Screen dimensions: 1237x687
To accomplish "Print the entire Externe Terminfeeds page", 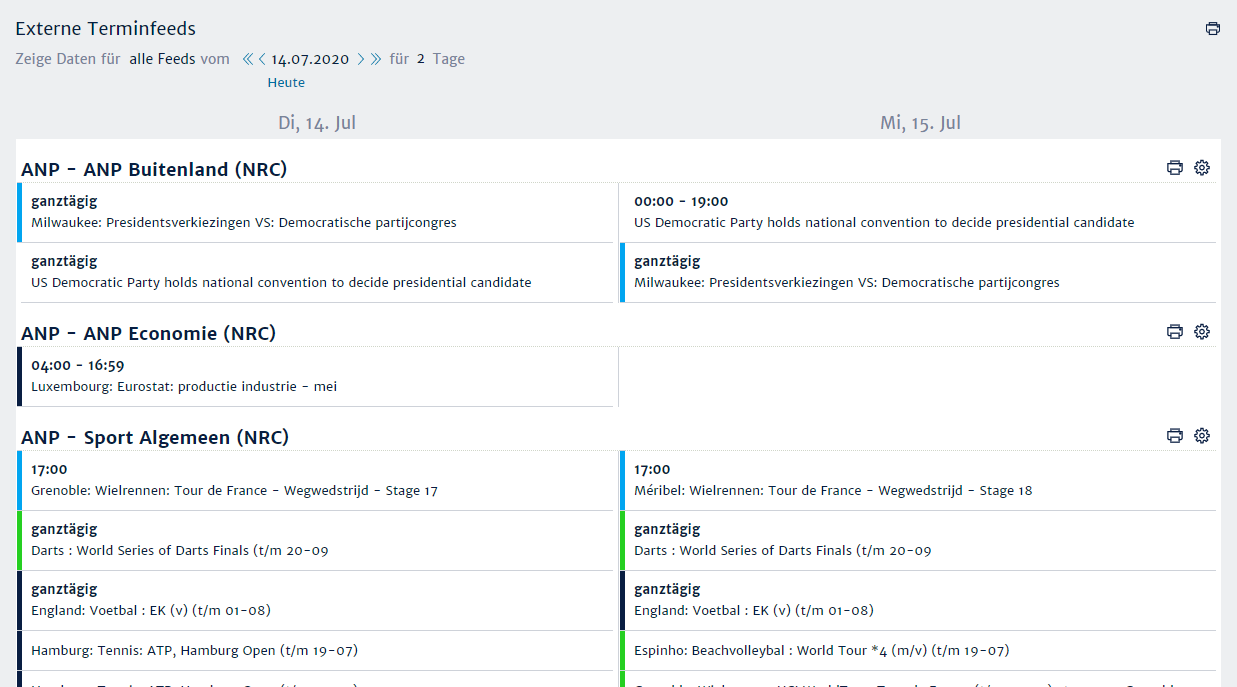I will (1212, 29).
